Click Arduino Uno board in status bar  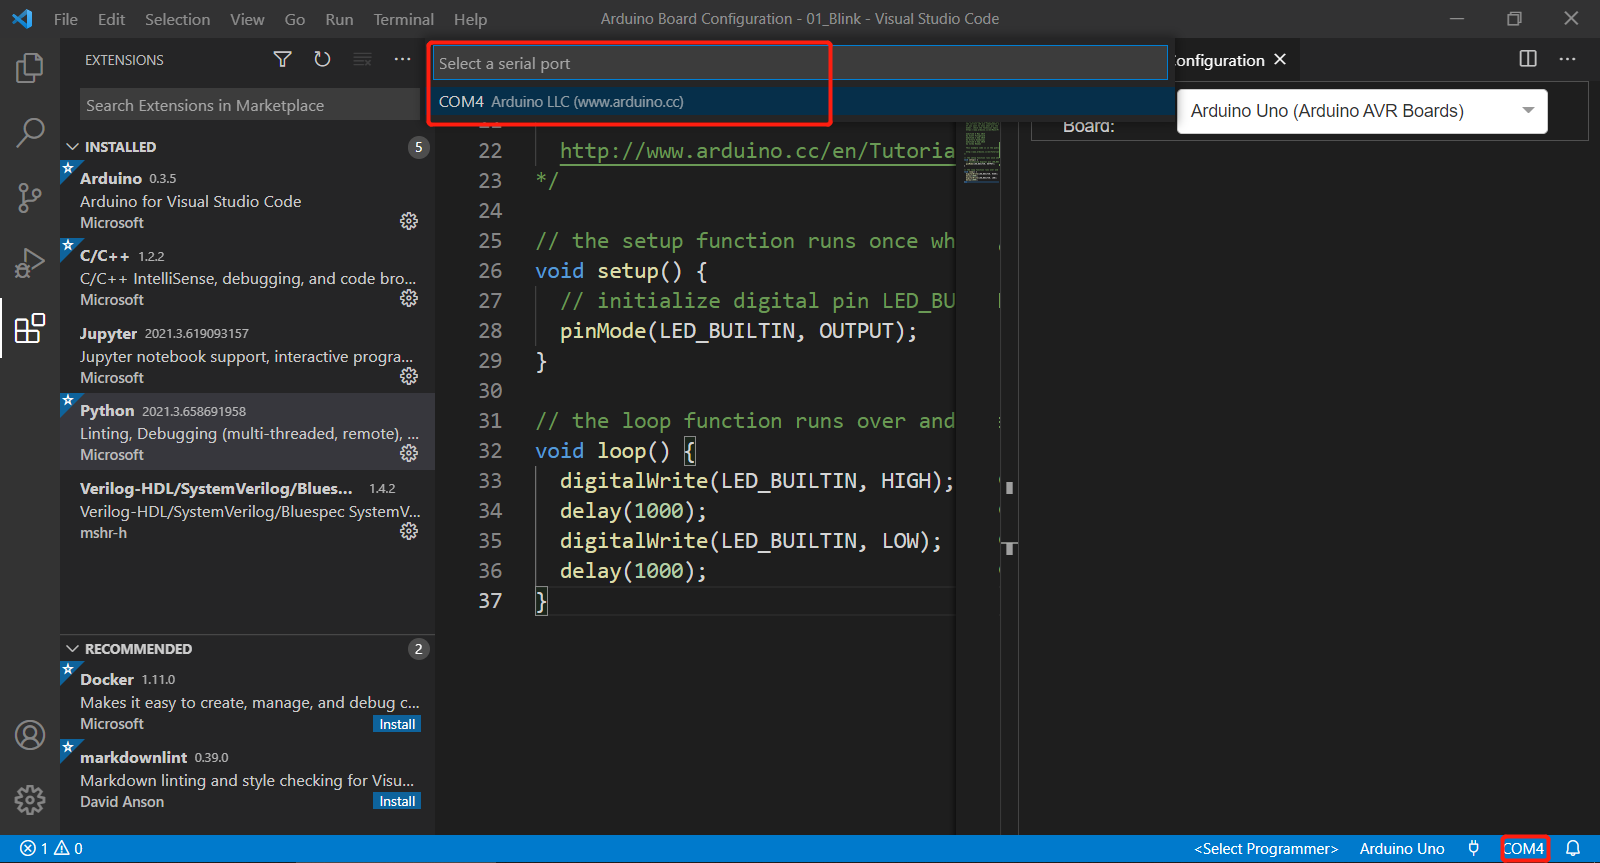(1402, 848)
